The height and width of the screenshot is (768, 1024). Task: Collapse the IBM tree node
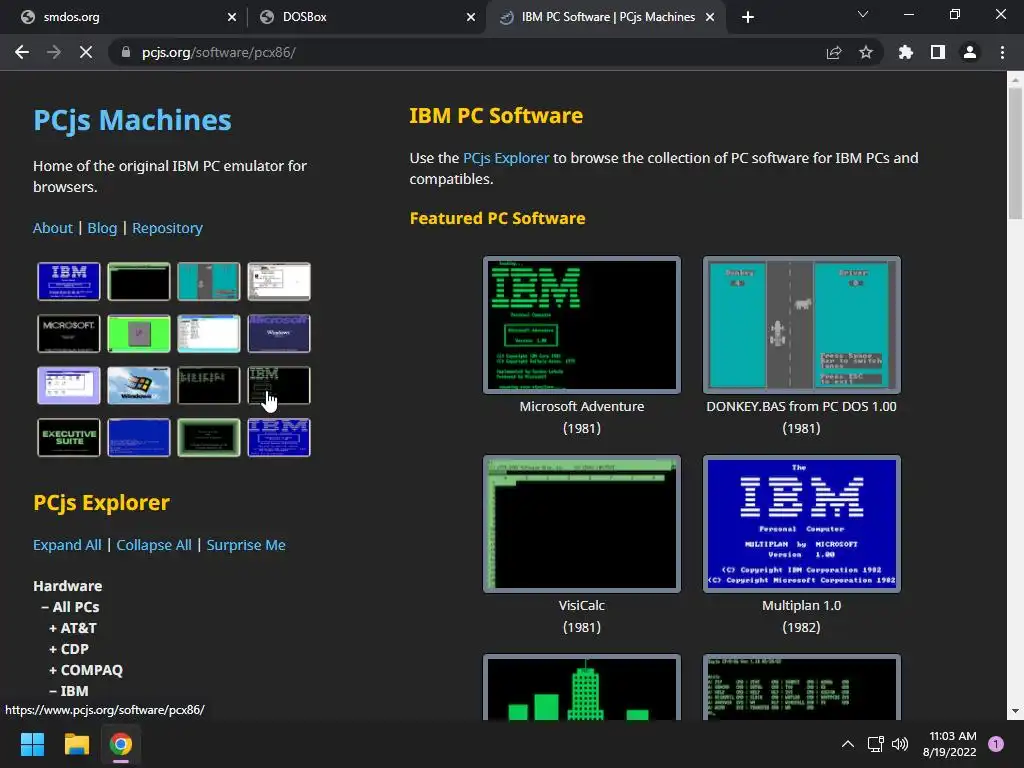click(x=69, y=690)
